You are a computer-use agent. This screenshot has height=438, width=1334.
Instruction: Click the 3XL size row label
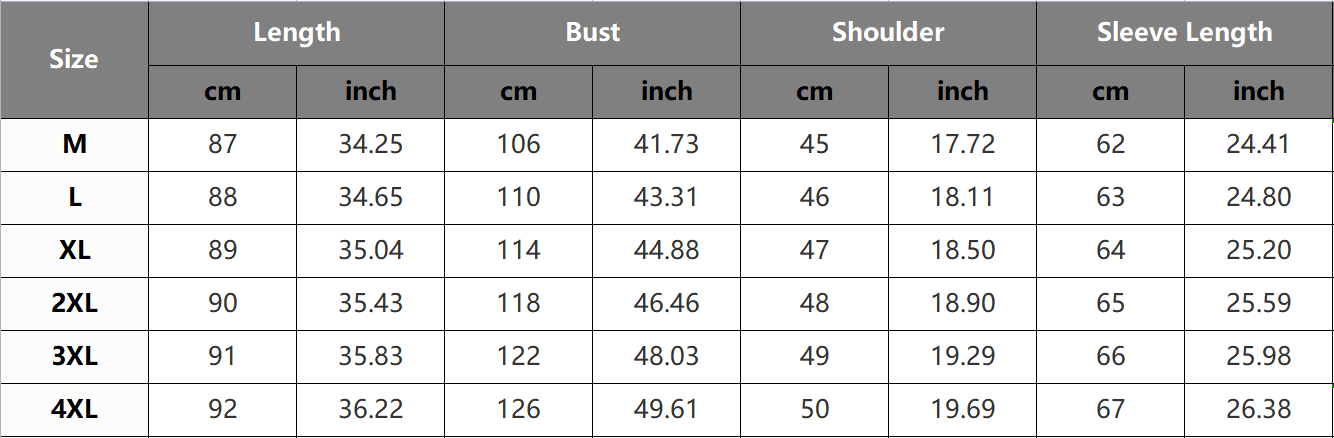(x=74, y=356)
